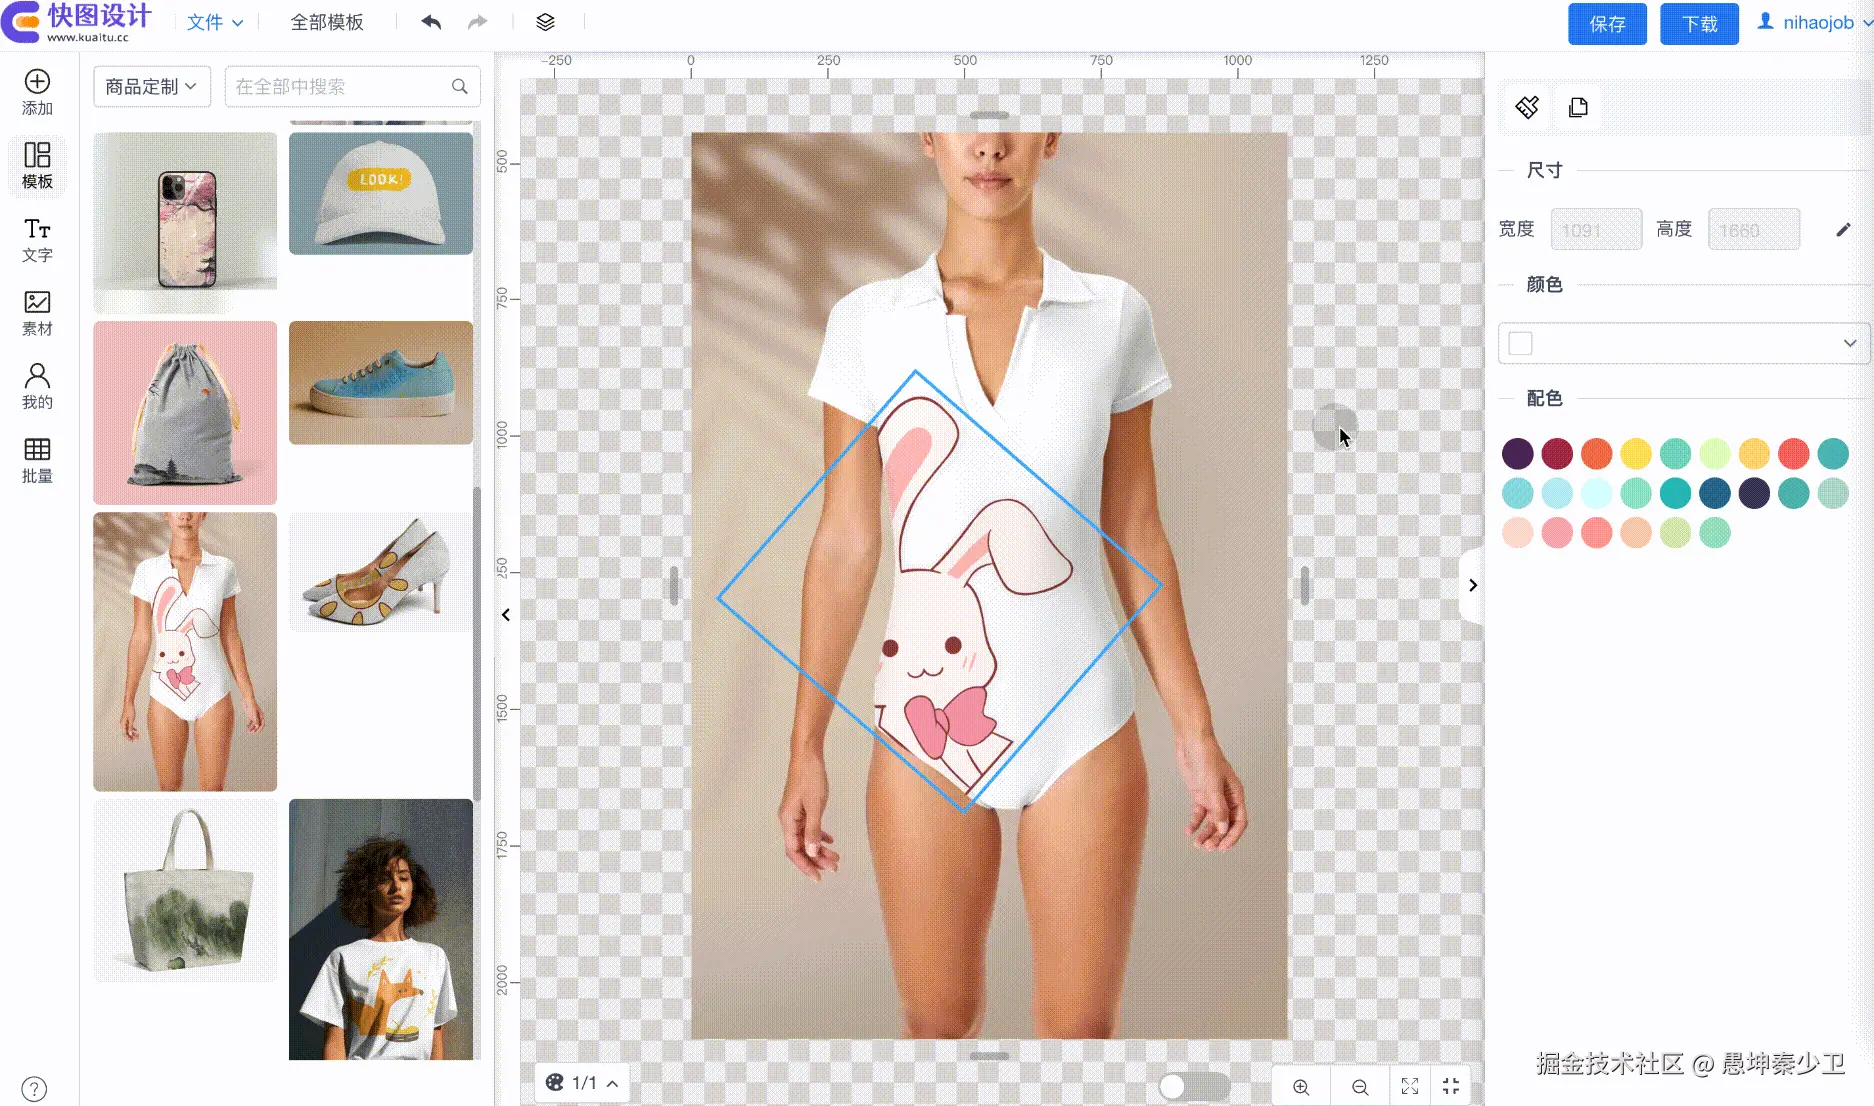Select the 文字 text tool
1874x1106 pixels.
37,239
